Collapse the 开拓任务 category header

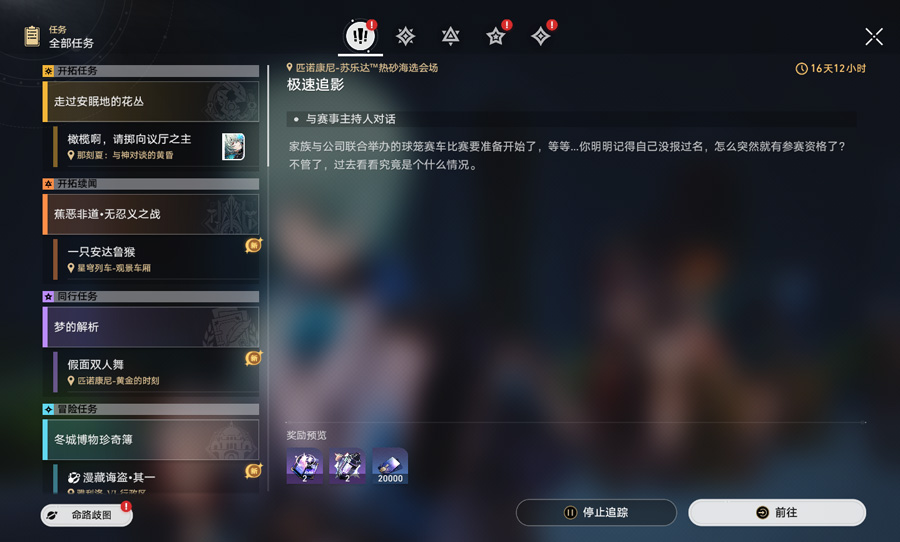150,71
